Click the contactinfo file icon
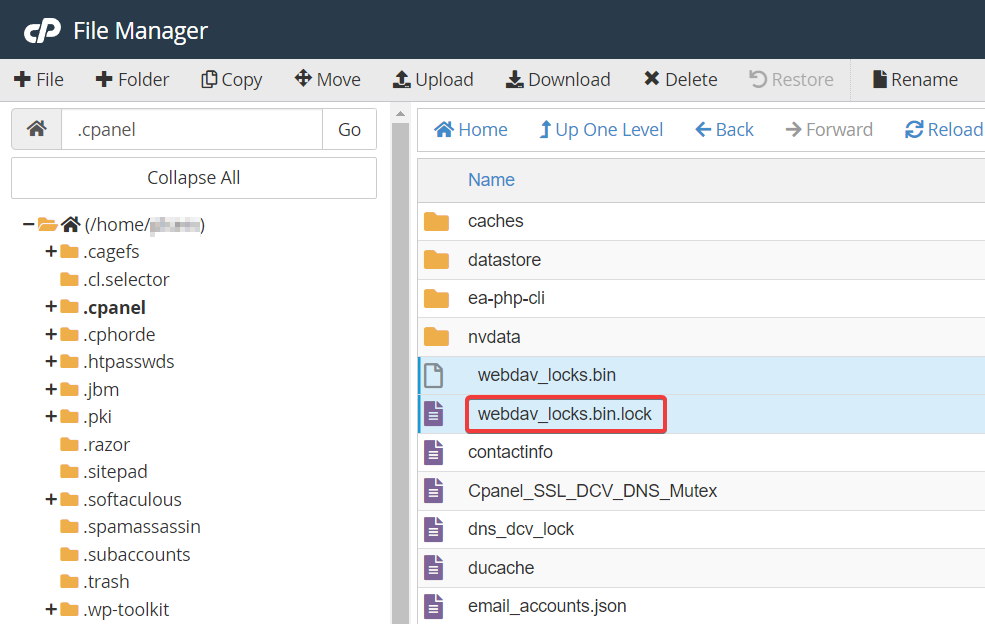985x624 pixels. tap(433, 452)
